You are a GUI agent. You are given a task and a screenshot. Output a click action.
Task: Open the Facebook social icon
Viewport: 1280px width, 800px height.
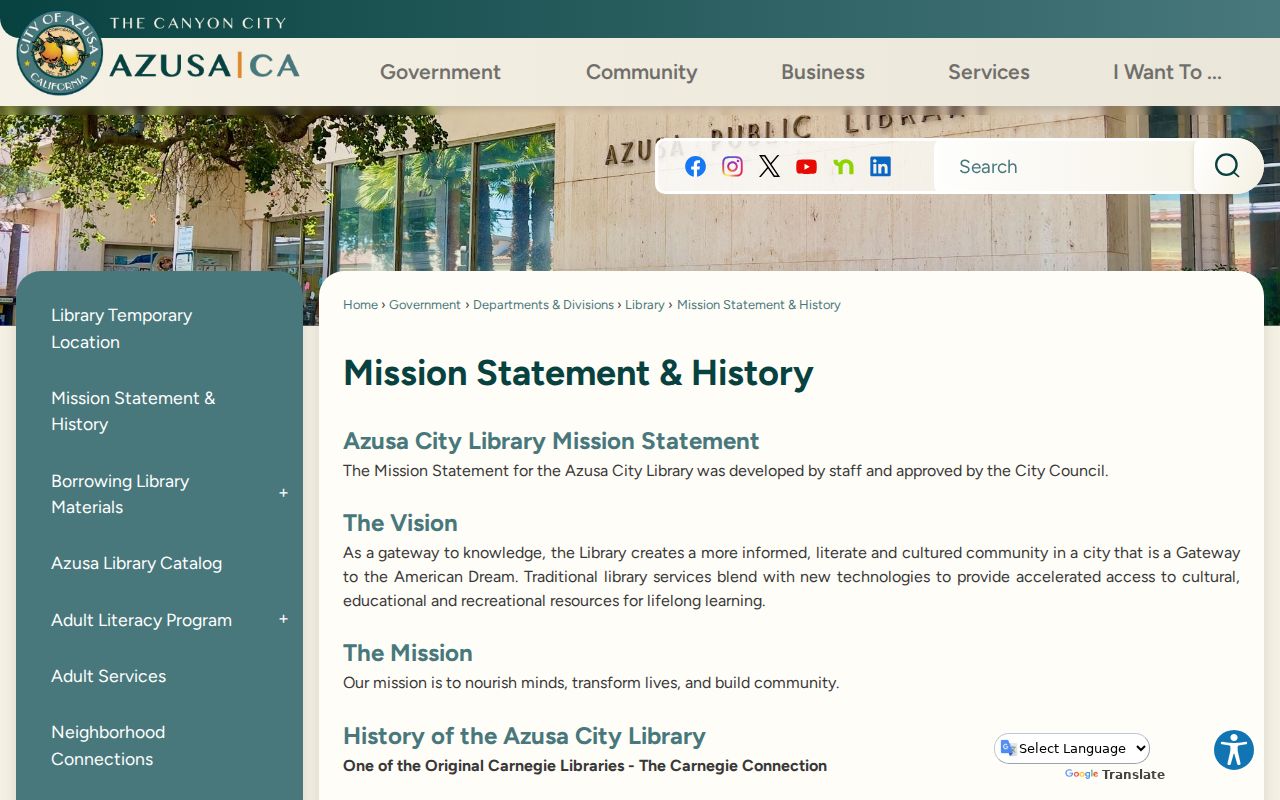(696, 167)
